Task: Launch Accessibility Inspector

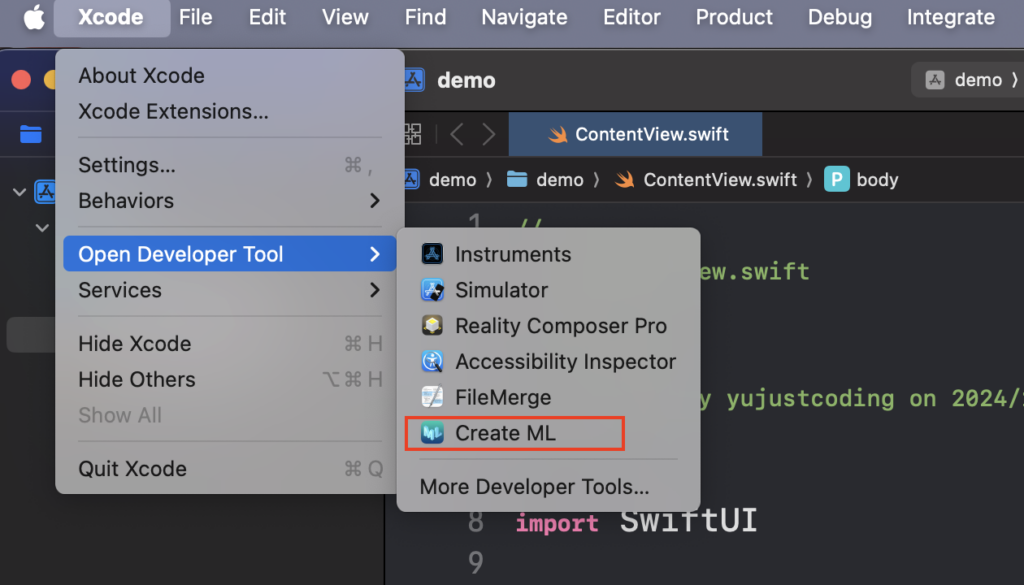Action: pyautogui.click(x=565, y=362)
